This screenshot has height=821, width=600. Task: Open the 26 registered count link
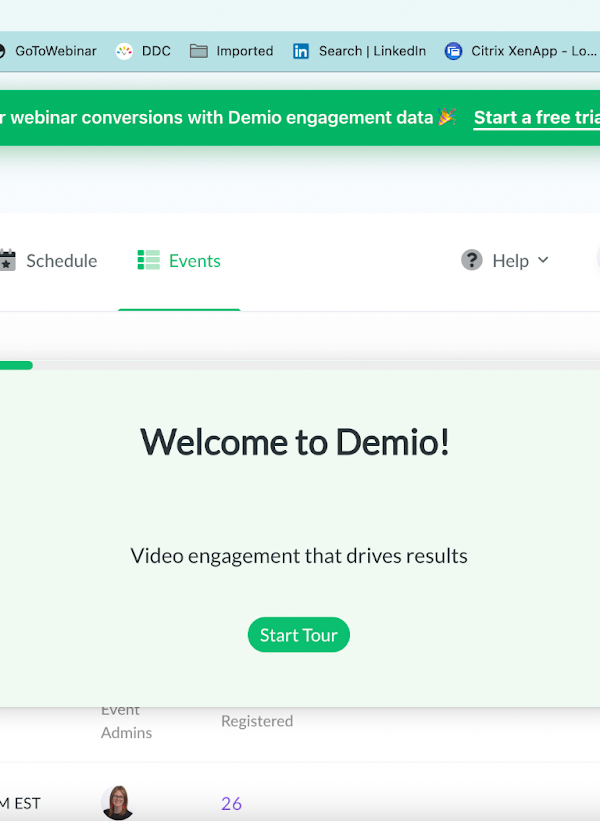pos(231,803)
